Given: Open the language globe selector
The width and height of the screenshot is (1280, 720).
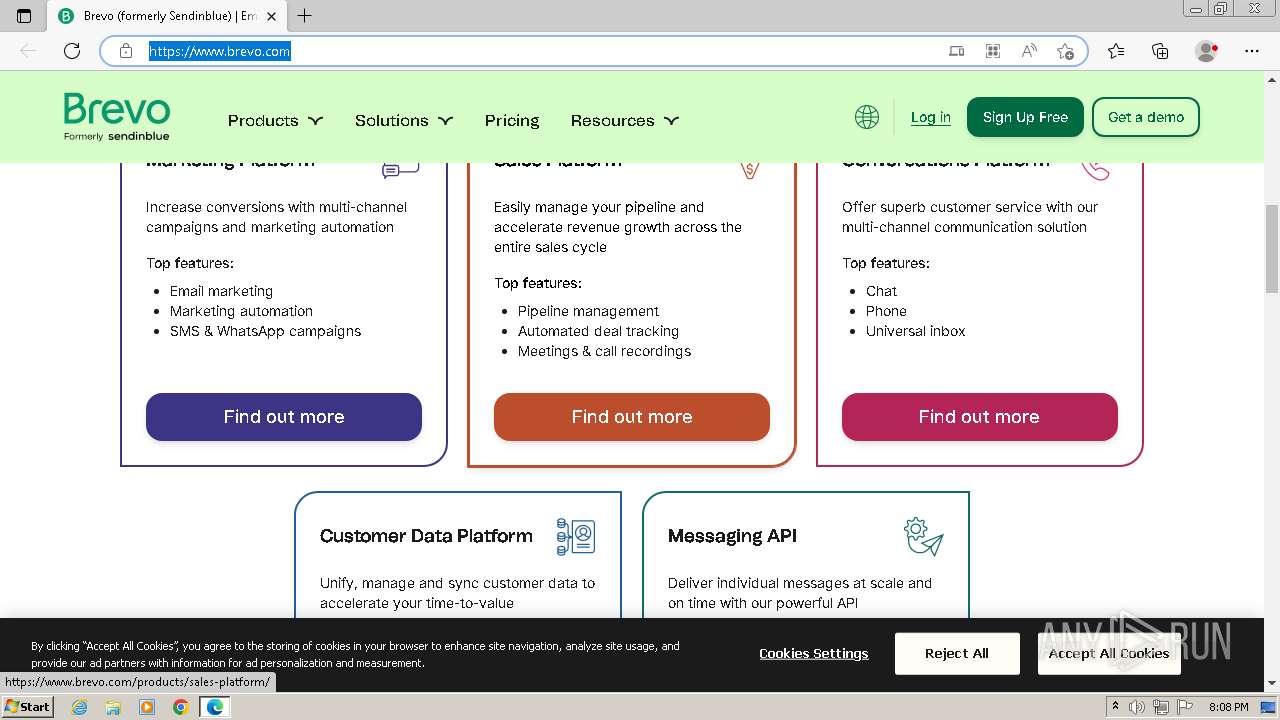Looking at the screenshot, I should (x=867, y=117).
